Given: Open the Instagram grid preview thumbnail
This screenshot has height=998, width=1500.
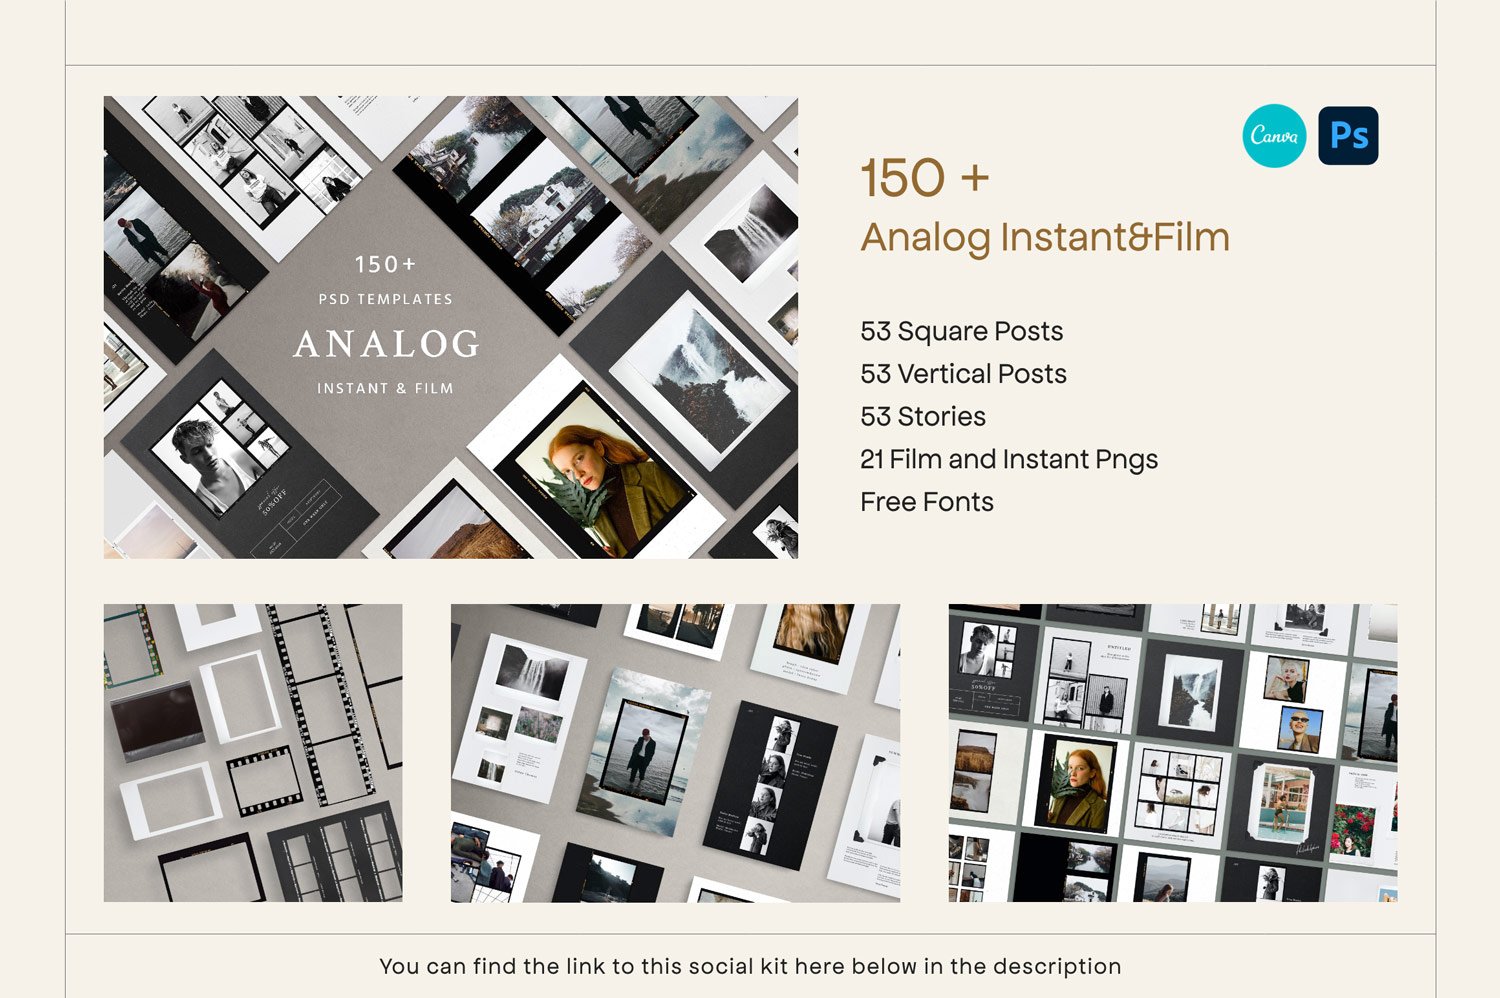Looking at the screenshot, I should pyautogui.click(x=1173, y=753).
